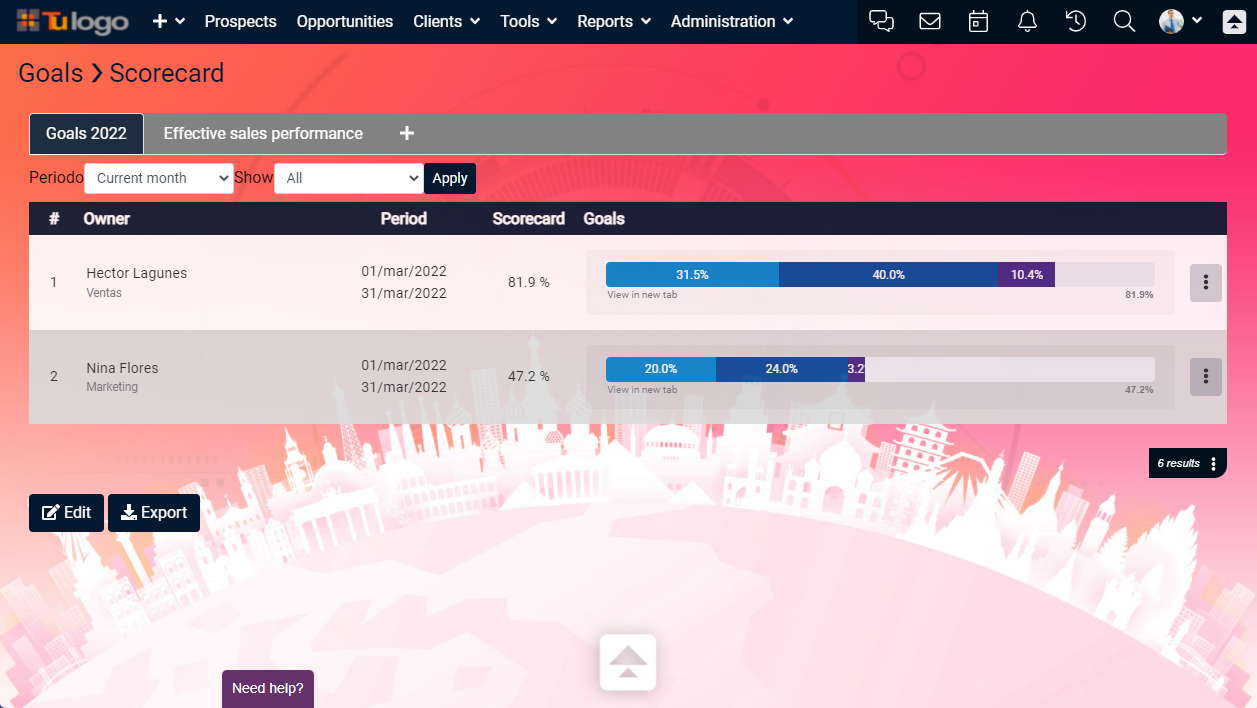Open the calendar icon in the top bar
1257x708 pixels.
point(978,20)
